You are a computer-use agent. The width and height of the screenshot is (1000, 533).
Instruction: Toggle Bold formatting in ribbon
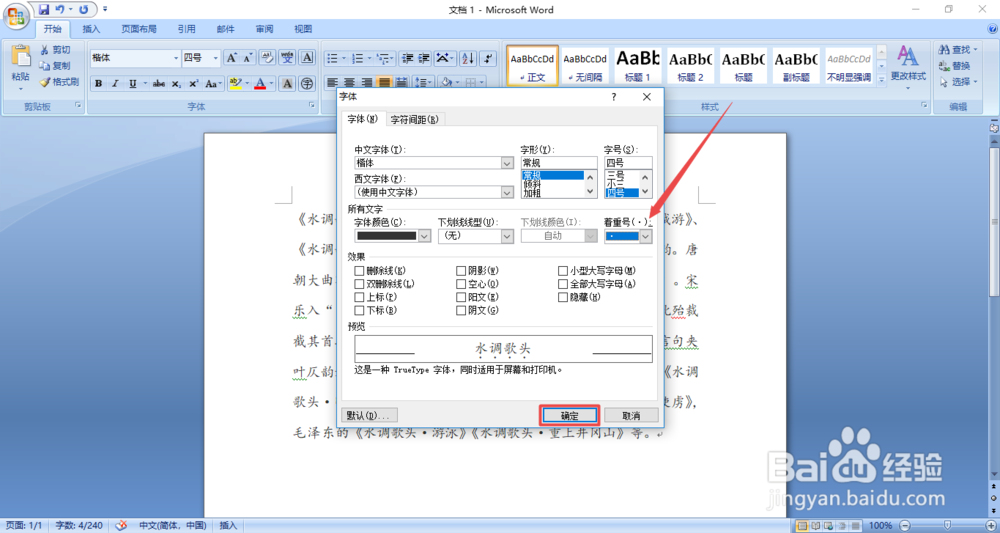coord(99,84)
